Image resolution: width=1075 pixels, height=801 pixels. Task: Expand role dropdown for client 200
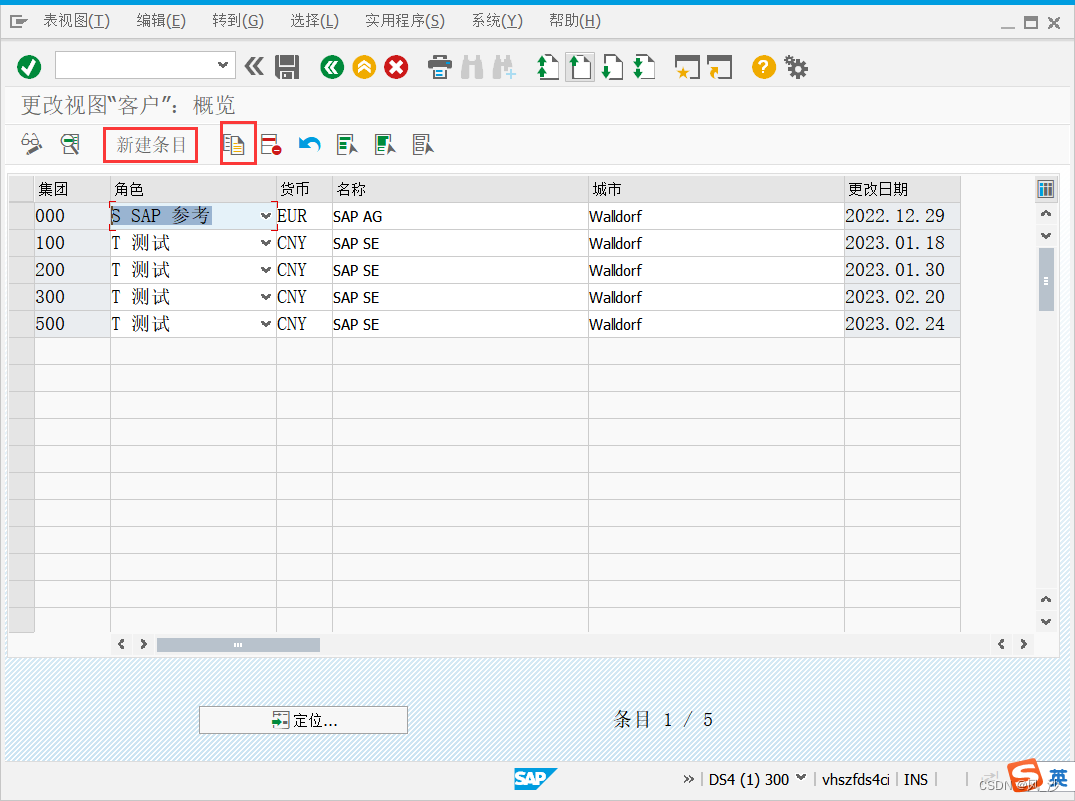tap(265, 270)
